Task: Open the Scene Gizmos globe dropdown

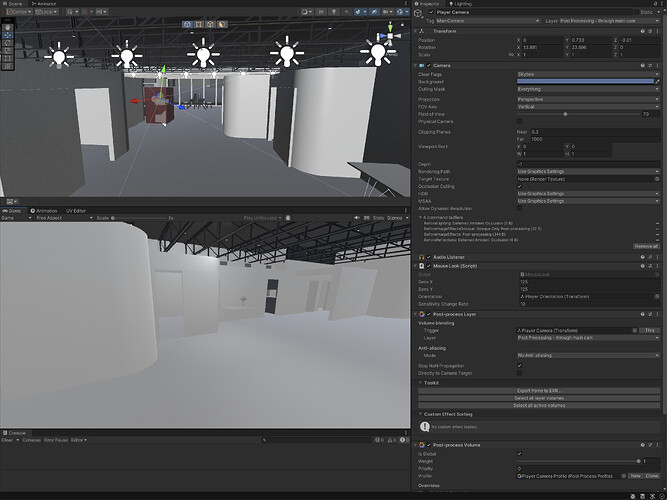Action: click(x=402, y=12)
